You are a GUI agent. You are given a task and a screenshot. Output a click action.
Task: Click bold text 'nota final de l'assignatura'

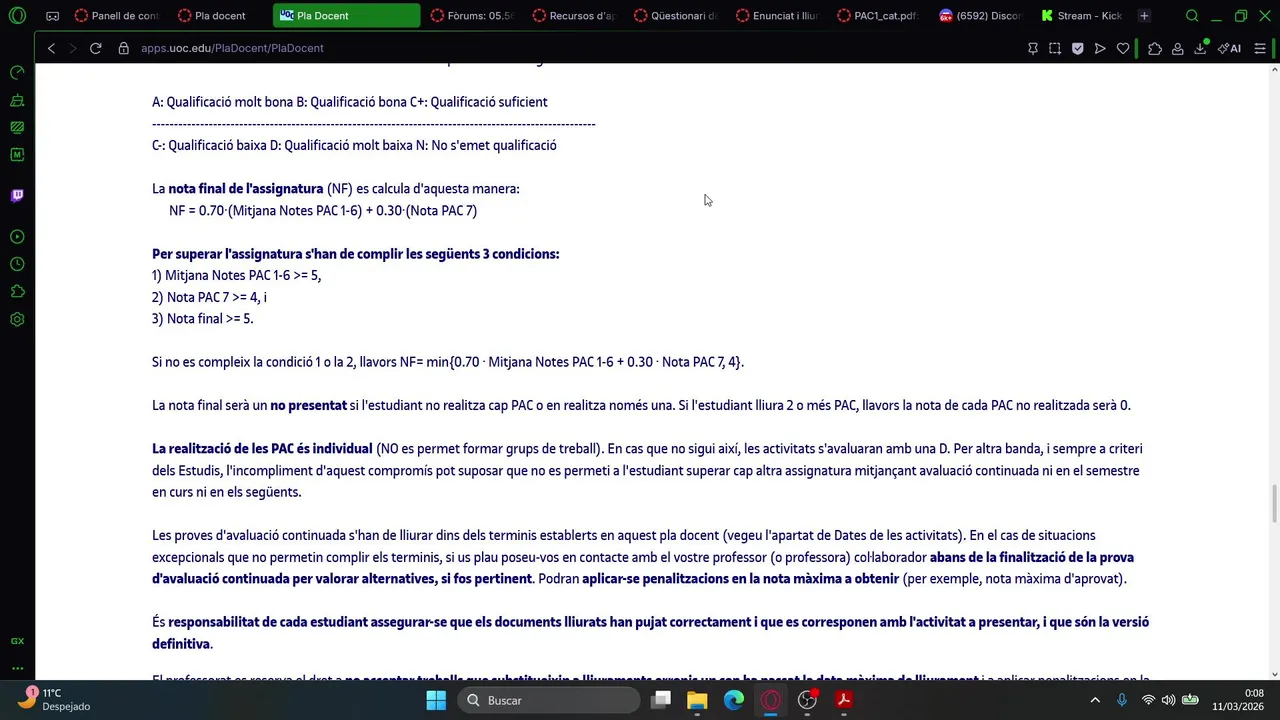pos(246,189)
